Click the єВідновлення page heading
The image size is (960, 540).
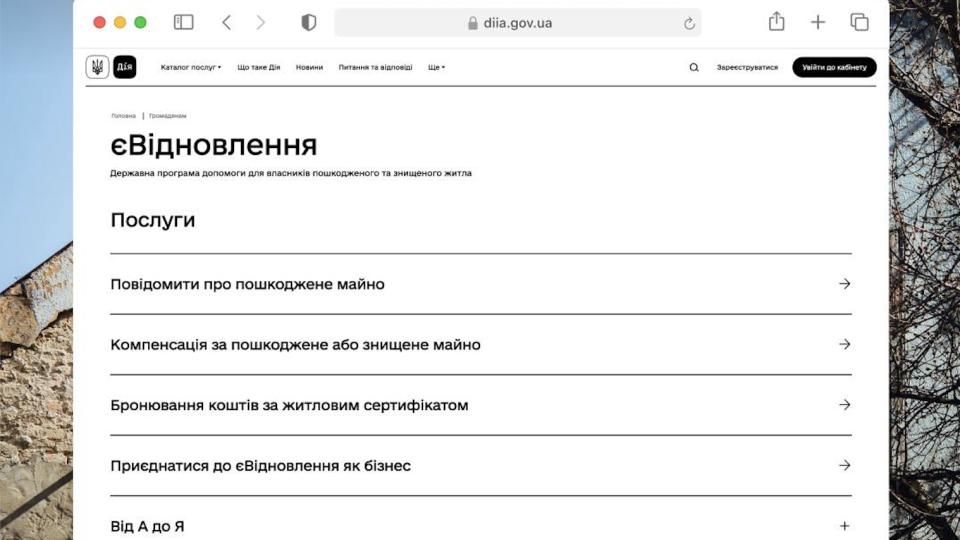point(214,145)
